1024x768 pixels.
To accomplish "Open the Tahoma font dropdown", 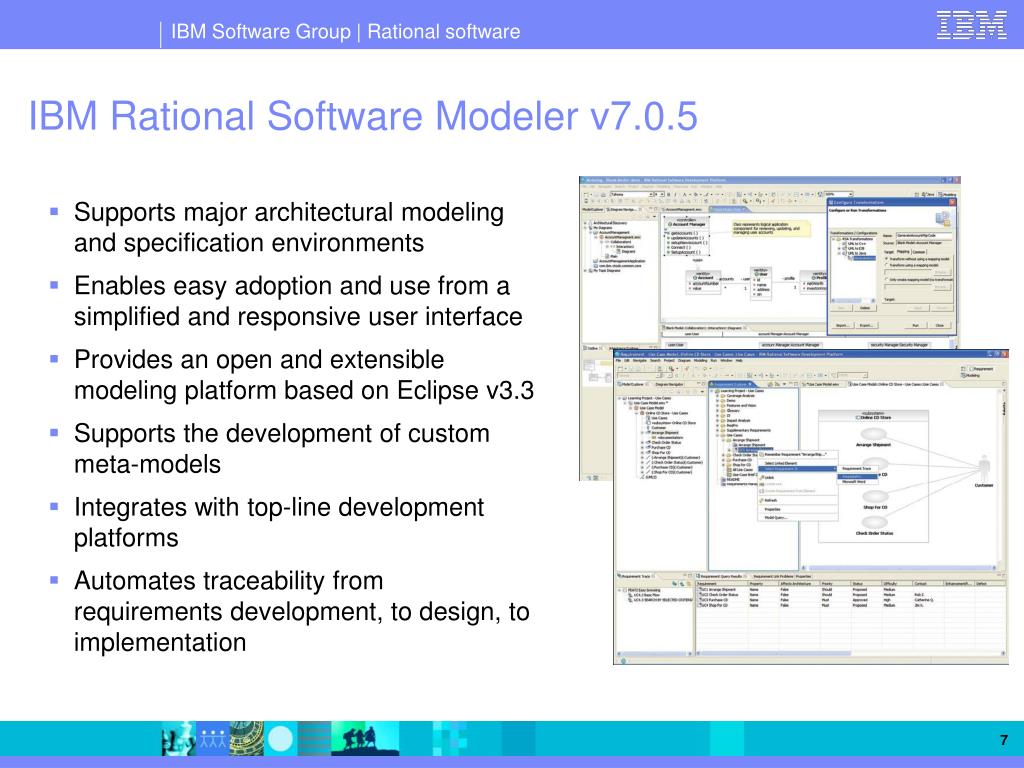I will tap(651, 195).
